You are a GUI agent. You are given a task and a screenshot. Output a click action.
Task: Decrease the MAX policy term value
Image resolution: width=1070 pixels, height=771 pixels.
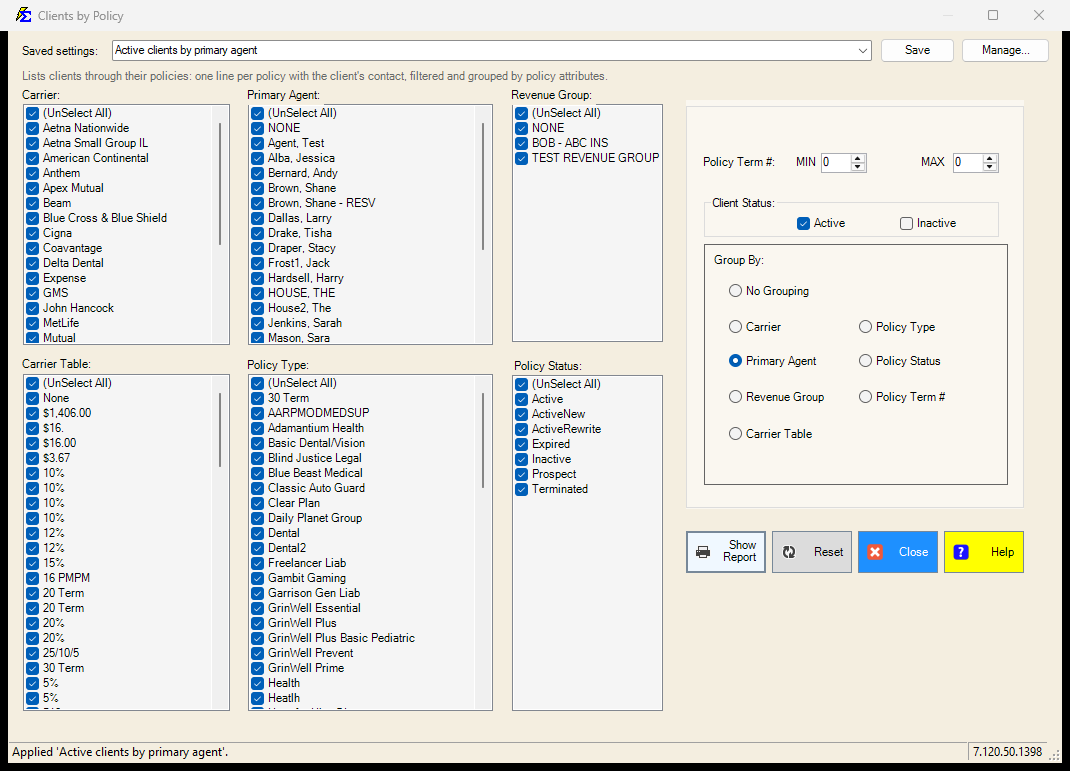[x=989, y=166]
